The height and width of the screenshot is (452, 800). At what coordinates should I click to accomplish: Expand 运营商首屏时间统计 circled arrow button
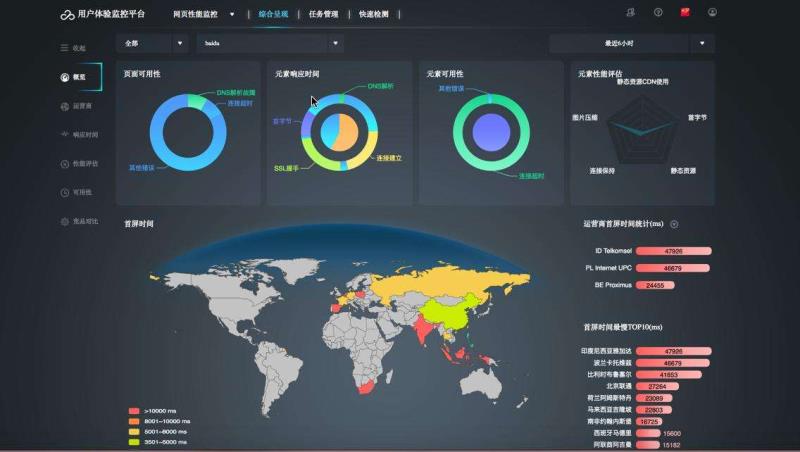[674, 224]
